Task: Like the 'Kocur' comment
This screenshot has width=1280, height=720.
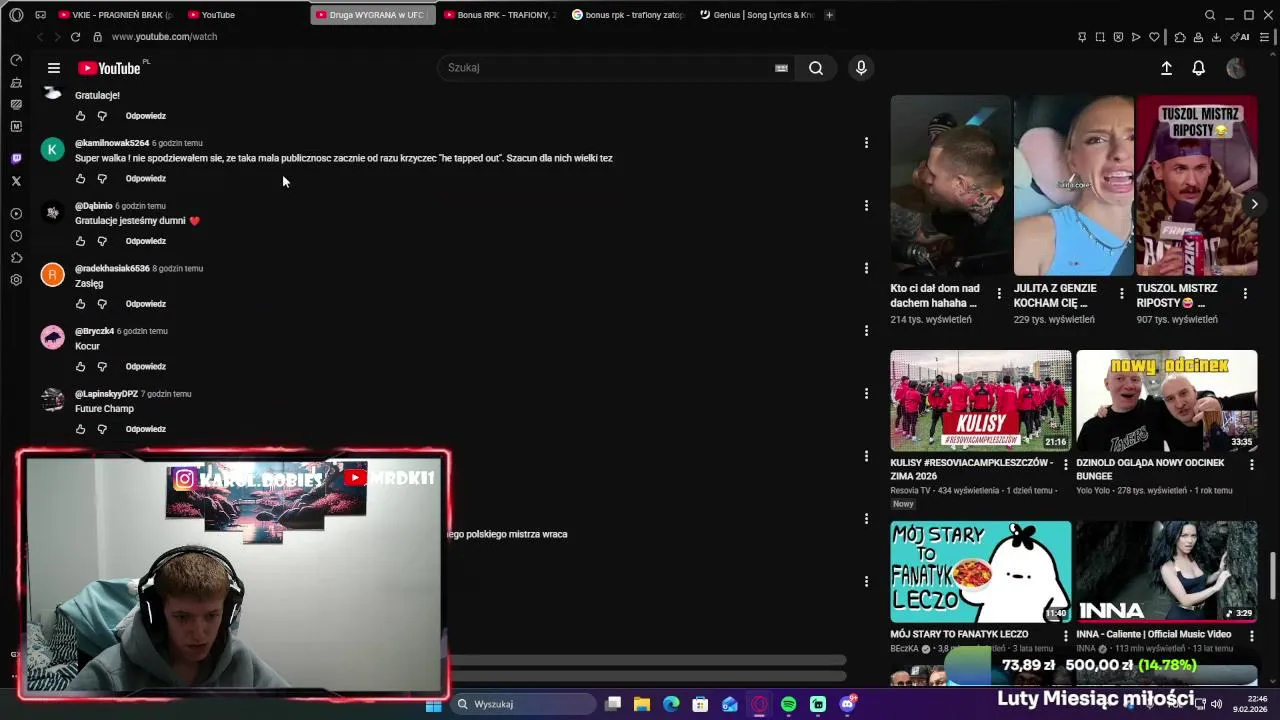Action: point(81,367)
